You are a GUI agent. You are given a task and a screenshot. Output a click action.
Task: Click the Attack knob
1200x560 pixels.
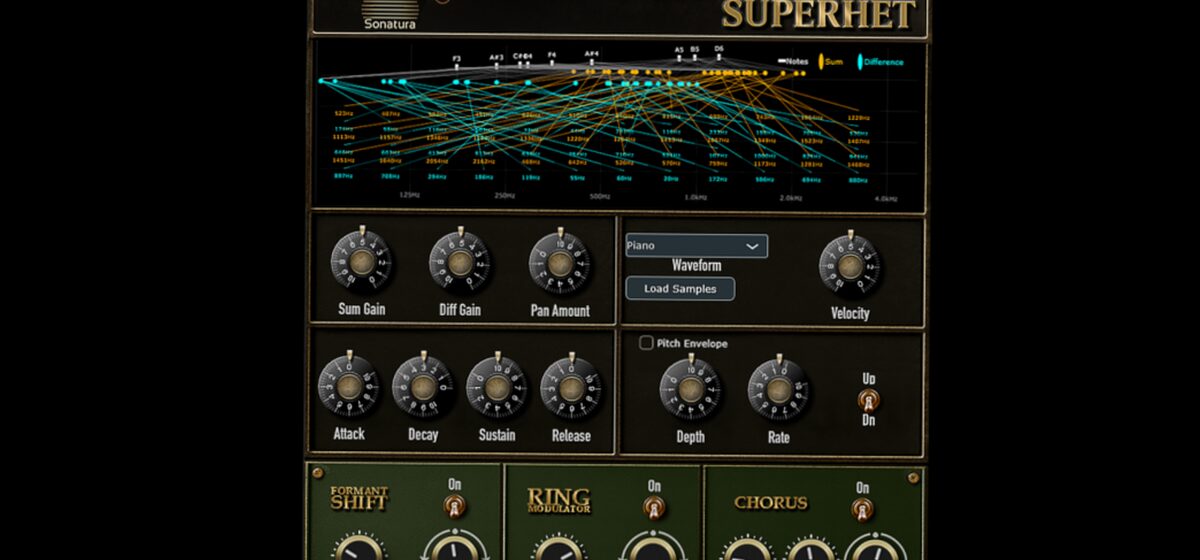point(348,387)
